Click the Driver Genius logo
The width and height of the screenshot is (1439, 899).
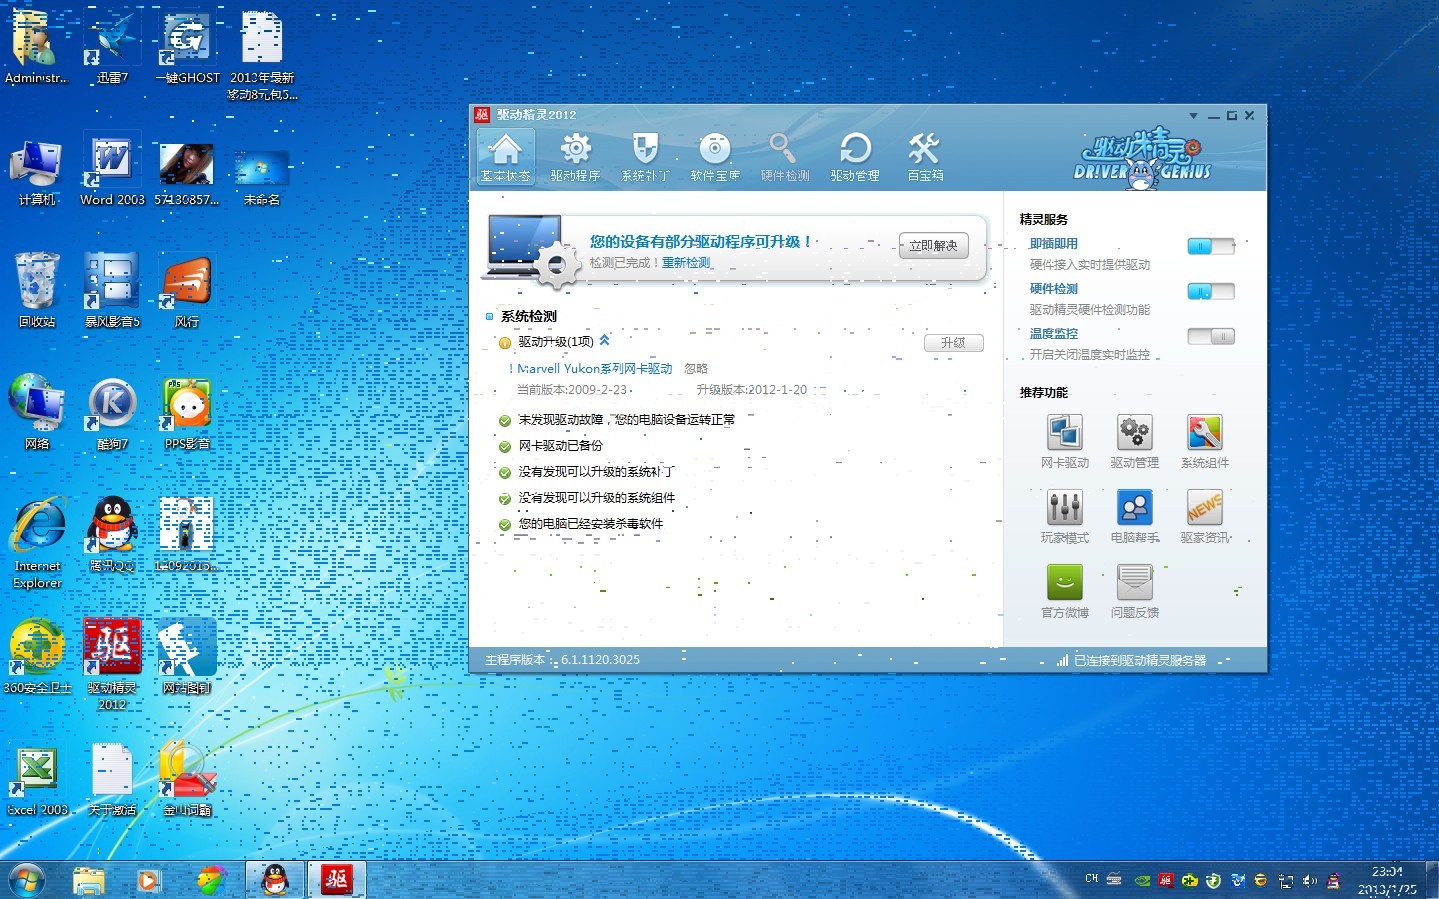(x=1142, y=158)
